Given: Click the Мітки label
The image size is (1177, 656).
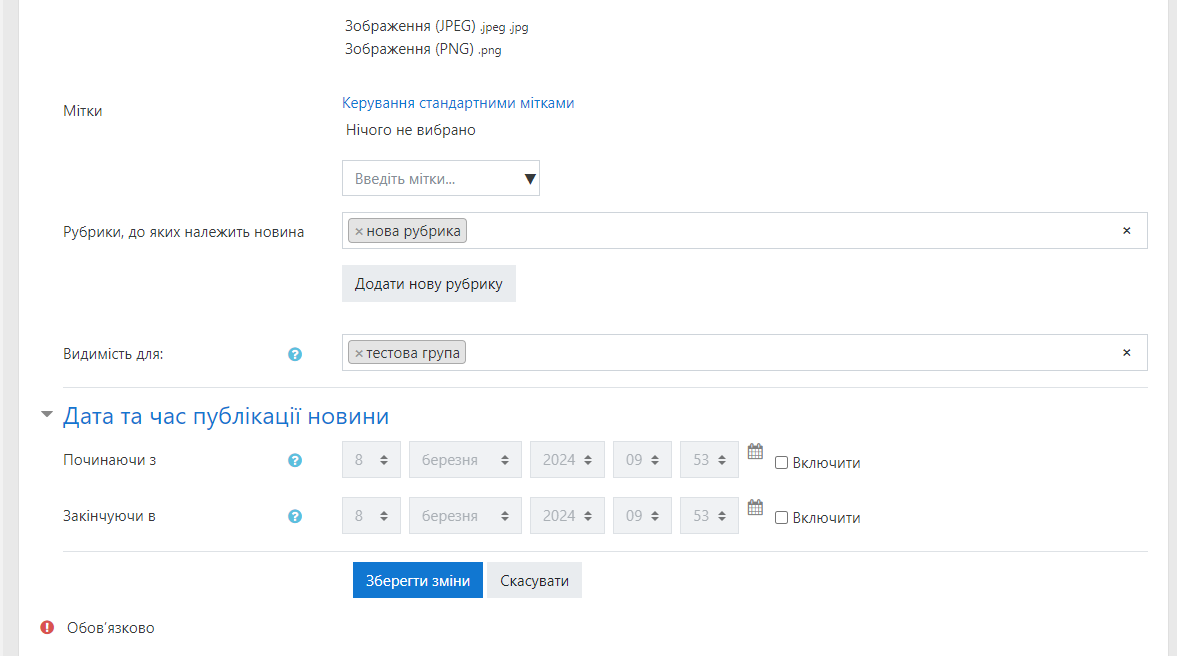Looking at the screenshot, I should tap(83, 111).
